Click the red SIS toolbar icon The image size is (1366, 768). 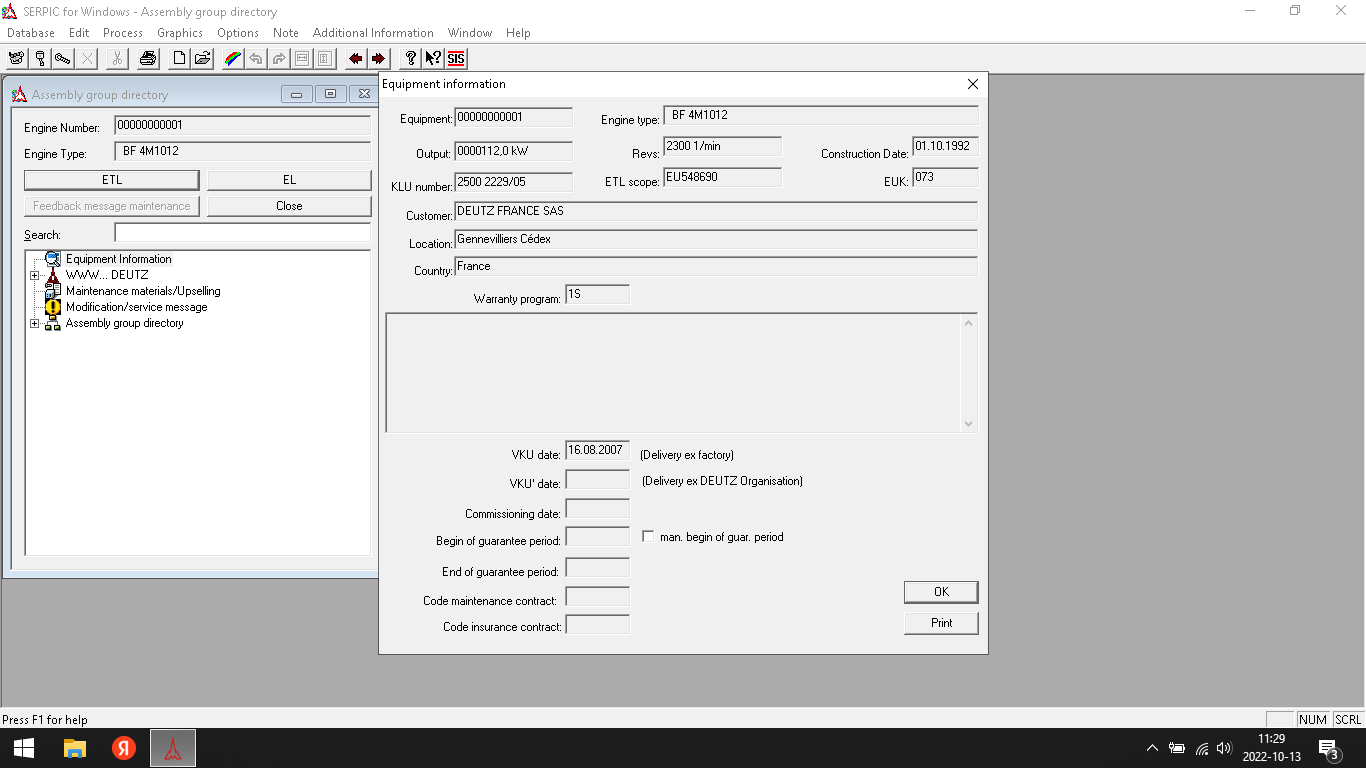click(x=456, y=58)
